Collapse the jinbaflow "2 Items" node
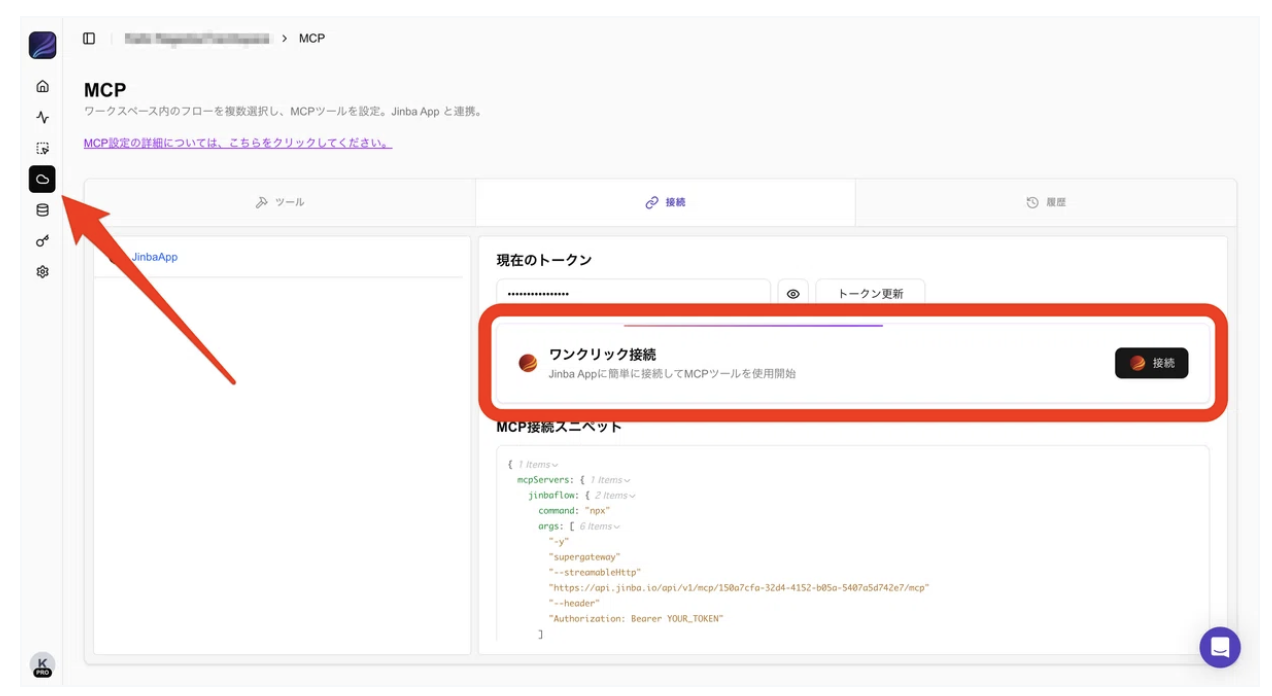This screenshot has width=1272, height=696. tap(616, 495)
